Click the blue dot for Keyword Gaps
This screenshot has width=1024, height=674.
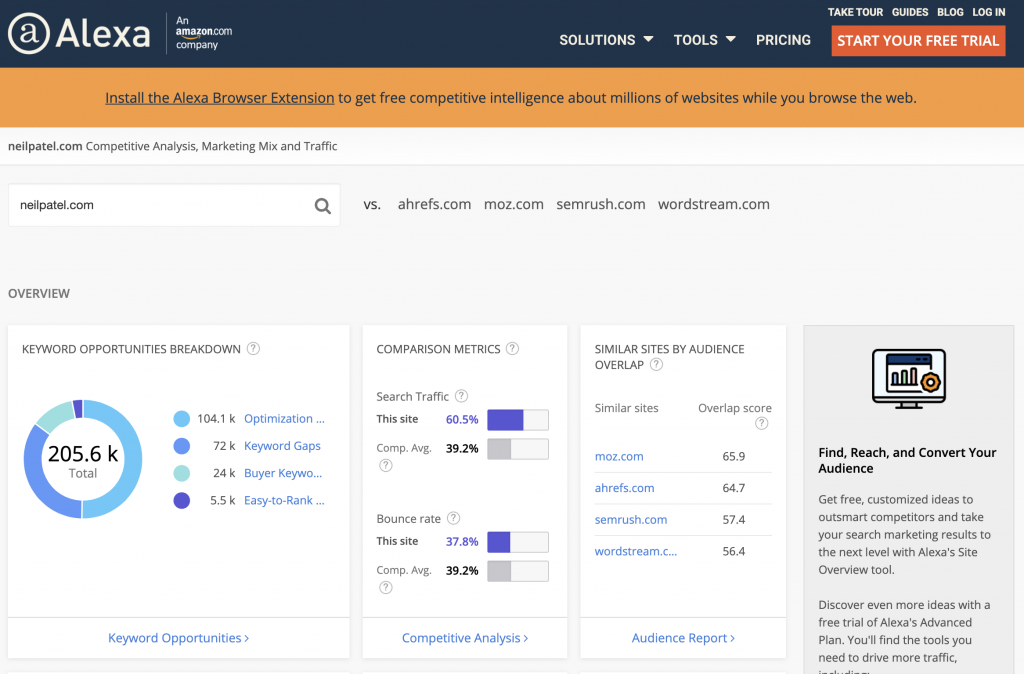point(182,446)
